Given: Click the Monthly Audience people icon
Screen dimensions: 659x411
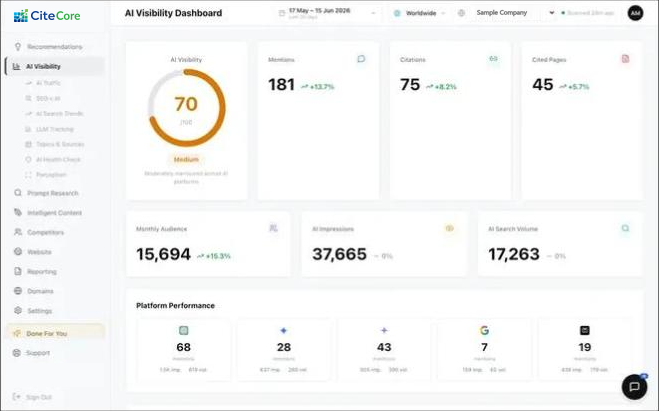Looking at the screenshot, I should pyautogui.click(x=273, y=228).
